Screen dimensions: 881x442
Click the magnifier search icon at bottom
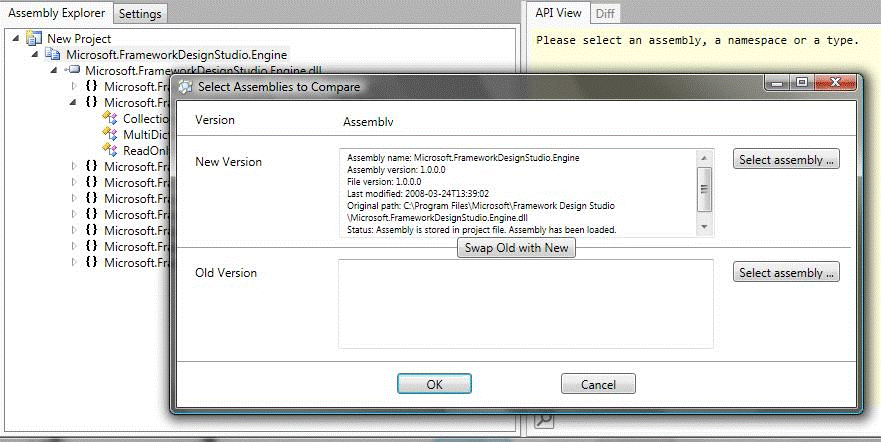543,421
